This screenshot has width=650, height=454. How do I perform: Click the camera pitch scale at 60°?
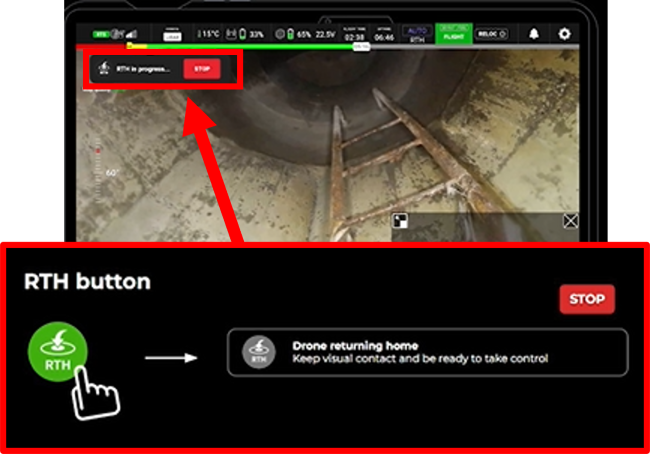(x=111, y=171)
